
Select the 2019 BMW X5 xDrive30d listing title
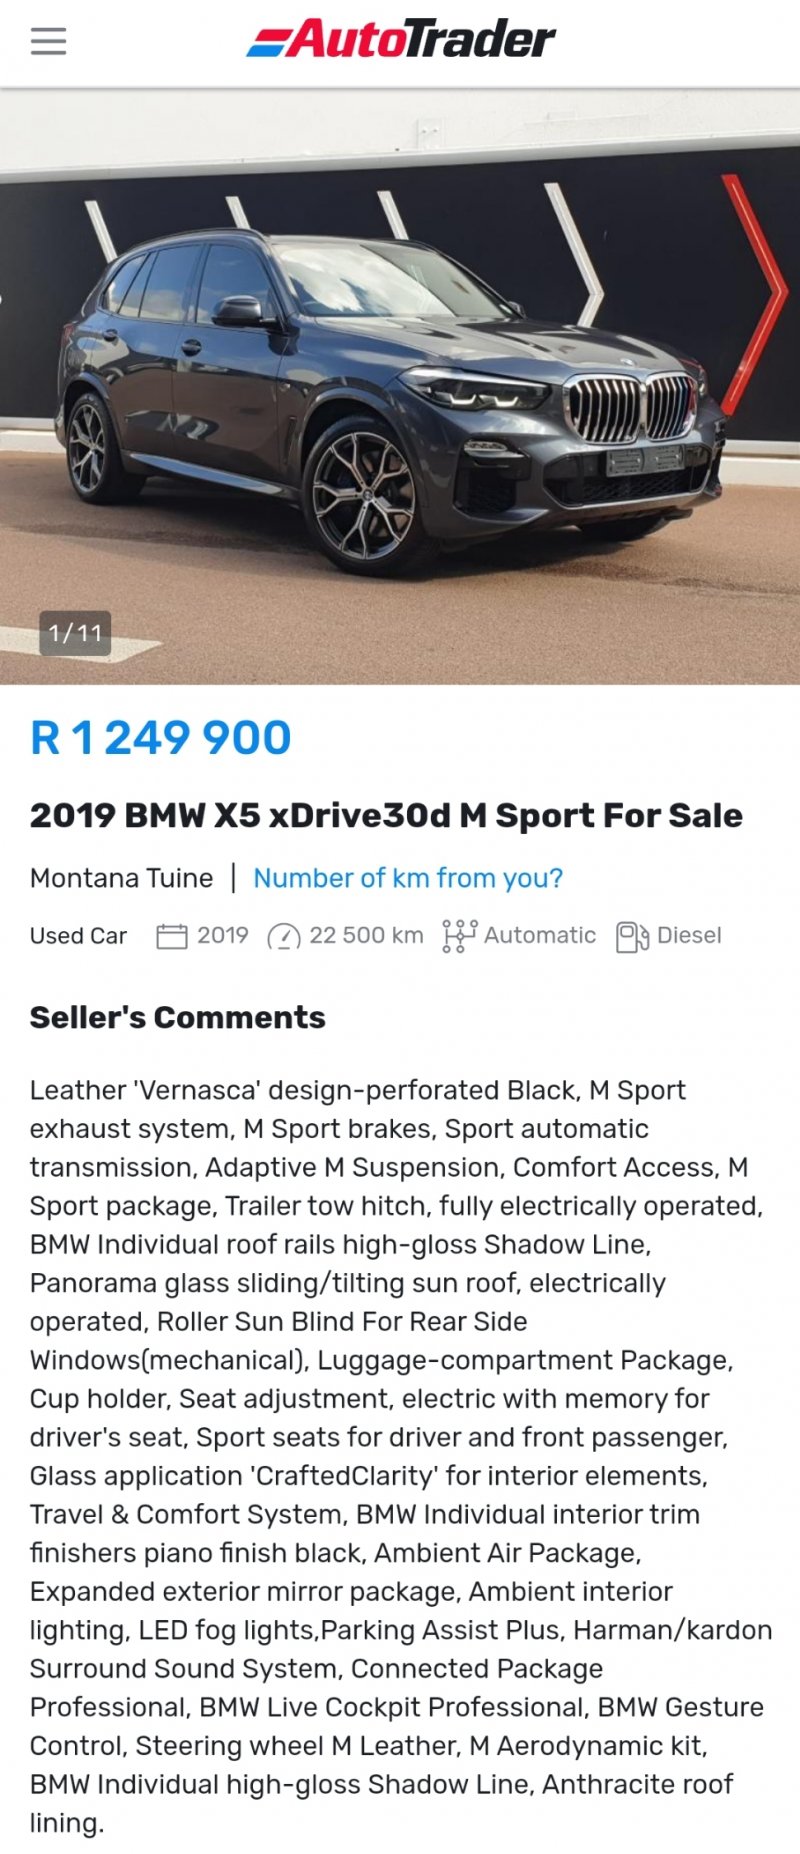pyautogui.click(x=386, y=815)
